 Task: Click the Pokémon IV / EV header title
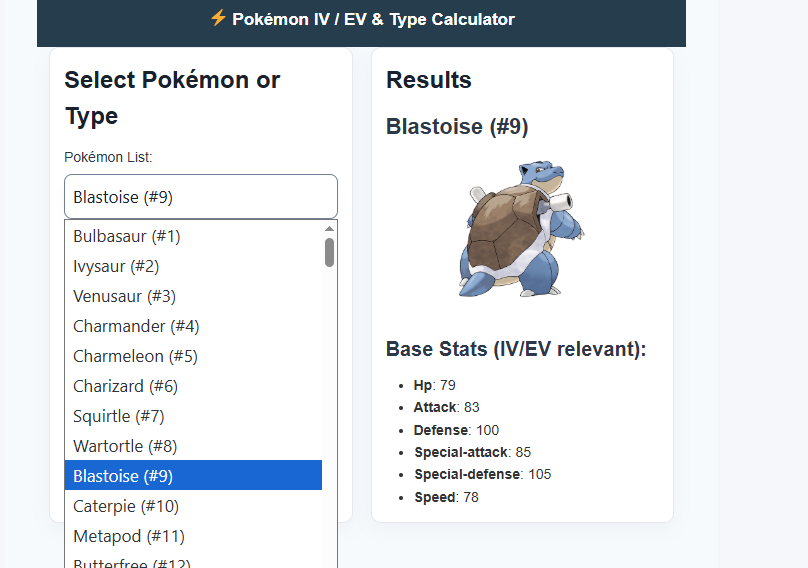pos(373,19)
